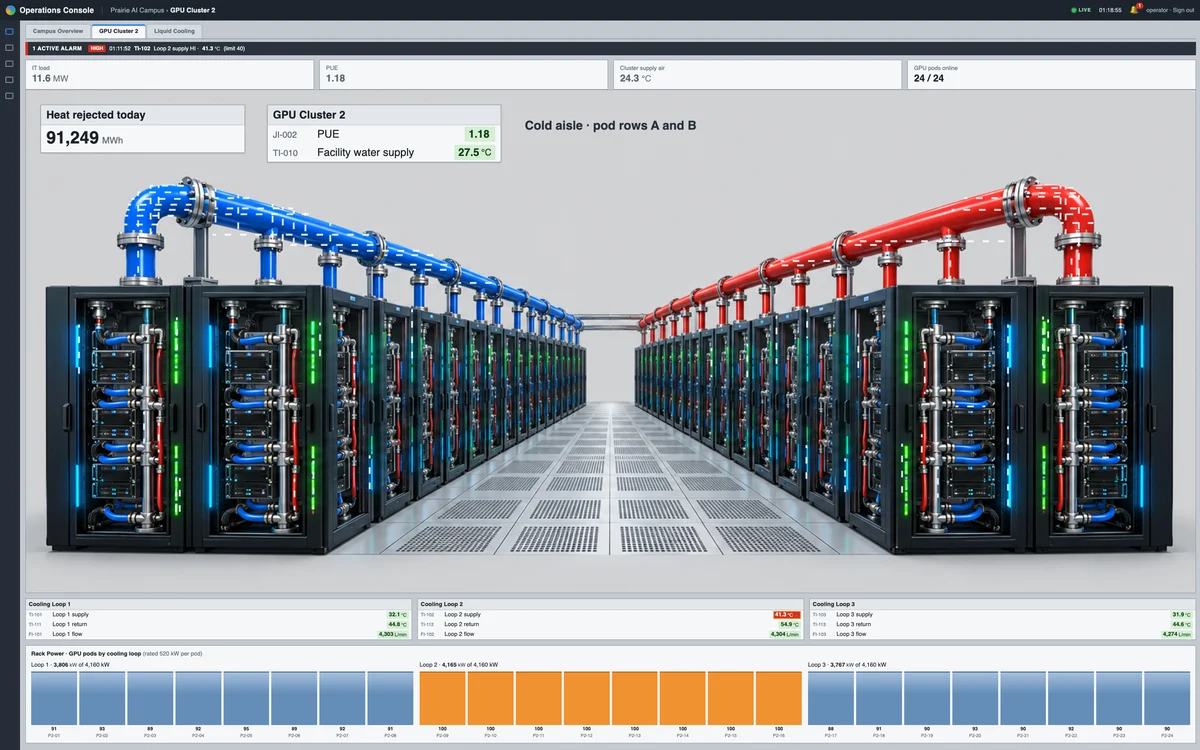The width and height of the screenshot is (1200, 750).
Task: Click the Loop 3 flow 4,274 L/min value
Action: (x=1177, y=634)
